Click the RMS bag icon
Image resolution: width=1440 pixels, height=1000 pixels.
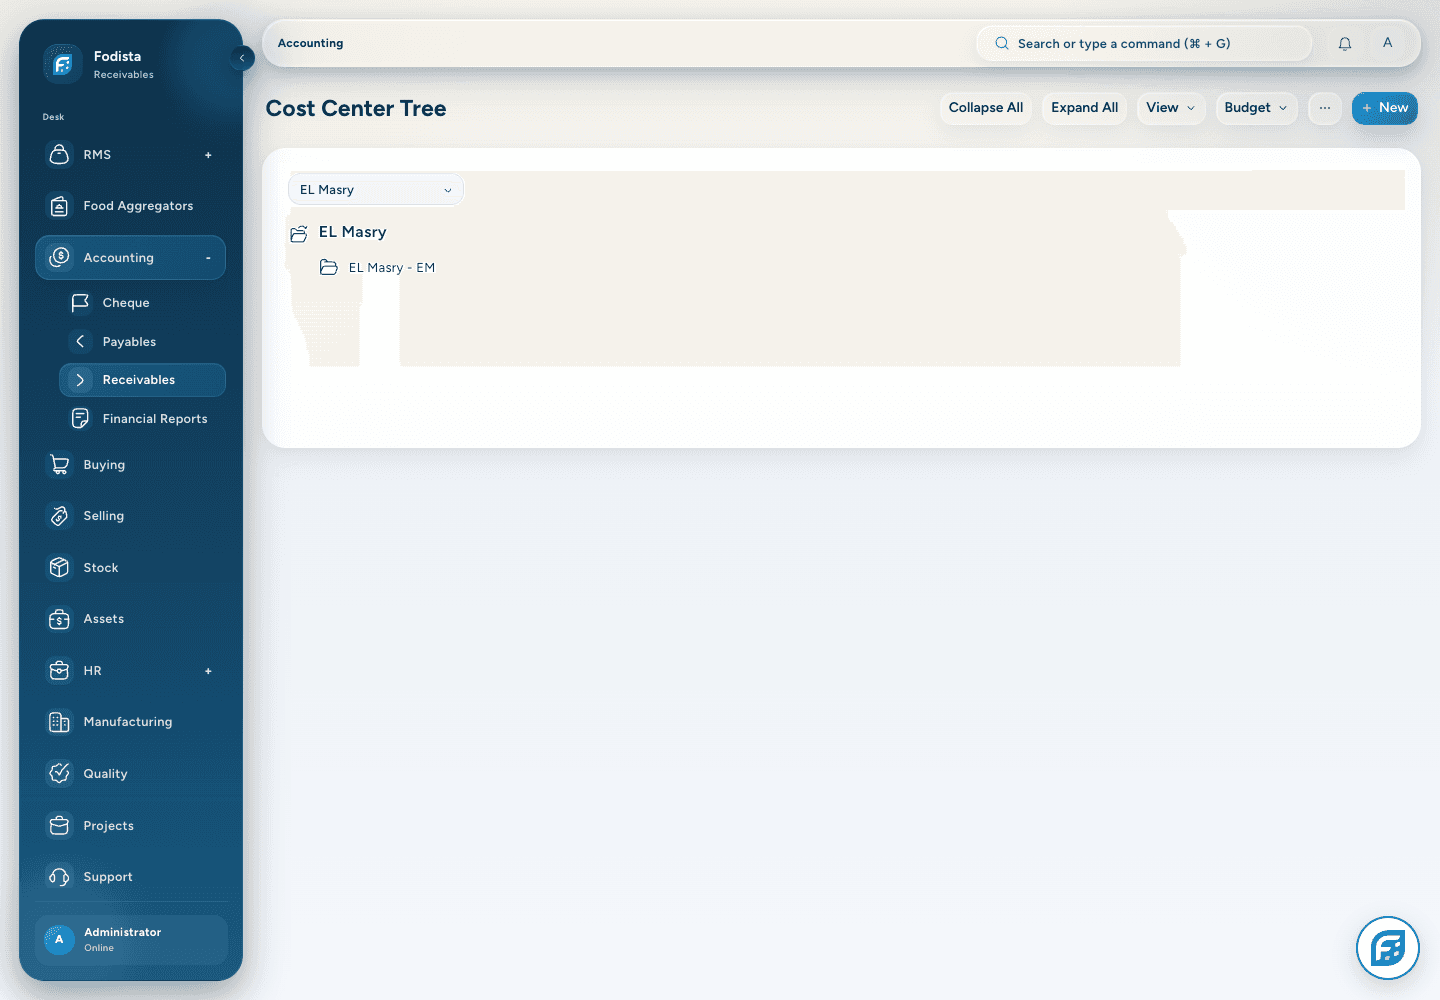[x=60, y=155]
